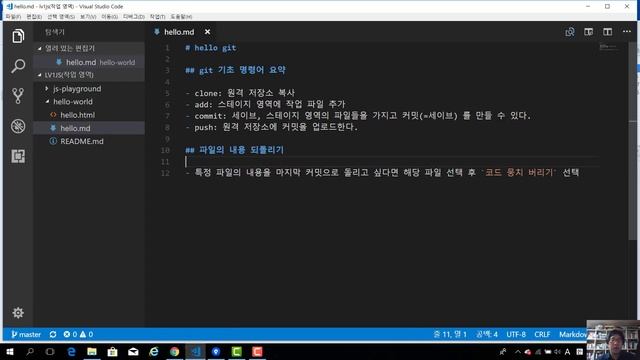
Task: Open Markdown preview to the side
Action: coord(589,32)
